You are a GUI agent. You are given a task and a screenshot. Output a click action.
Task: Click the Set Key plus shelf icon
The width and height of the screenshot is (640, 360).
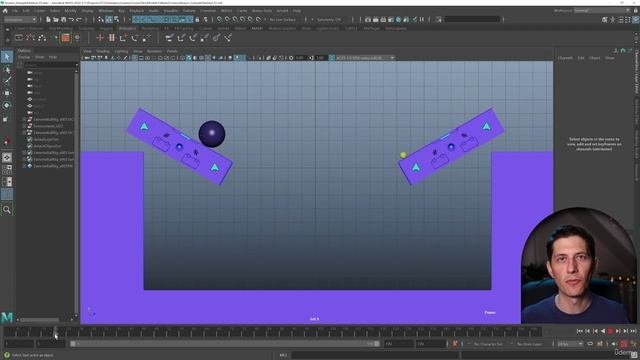[x=100, y=38]
